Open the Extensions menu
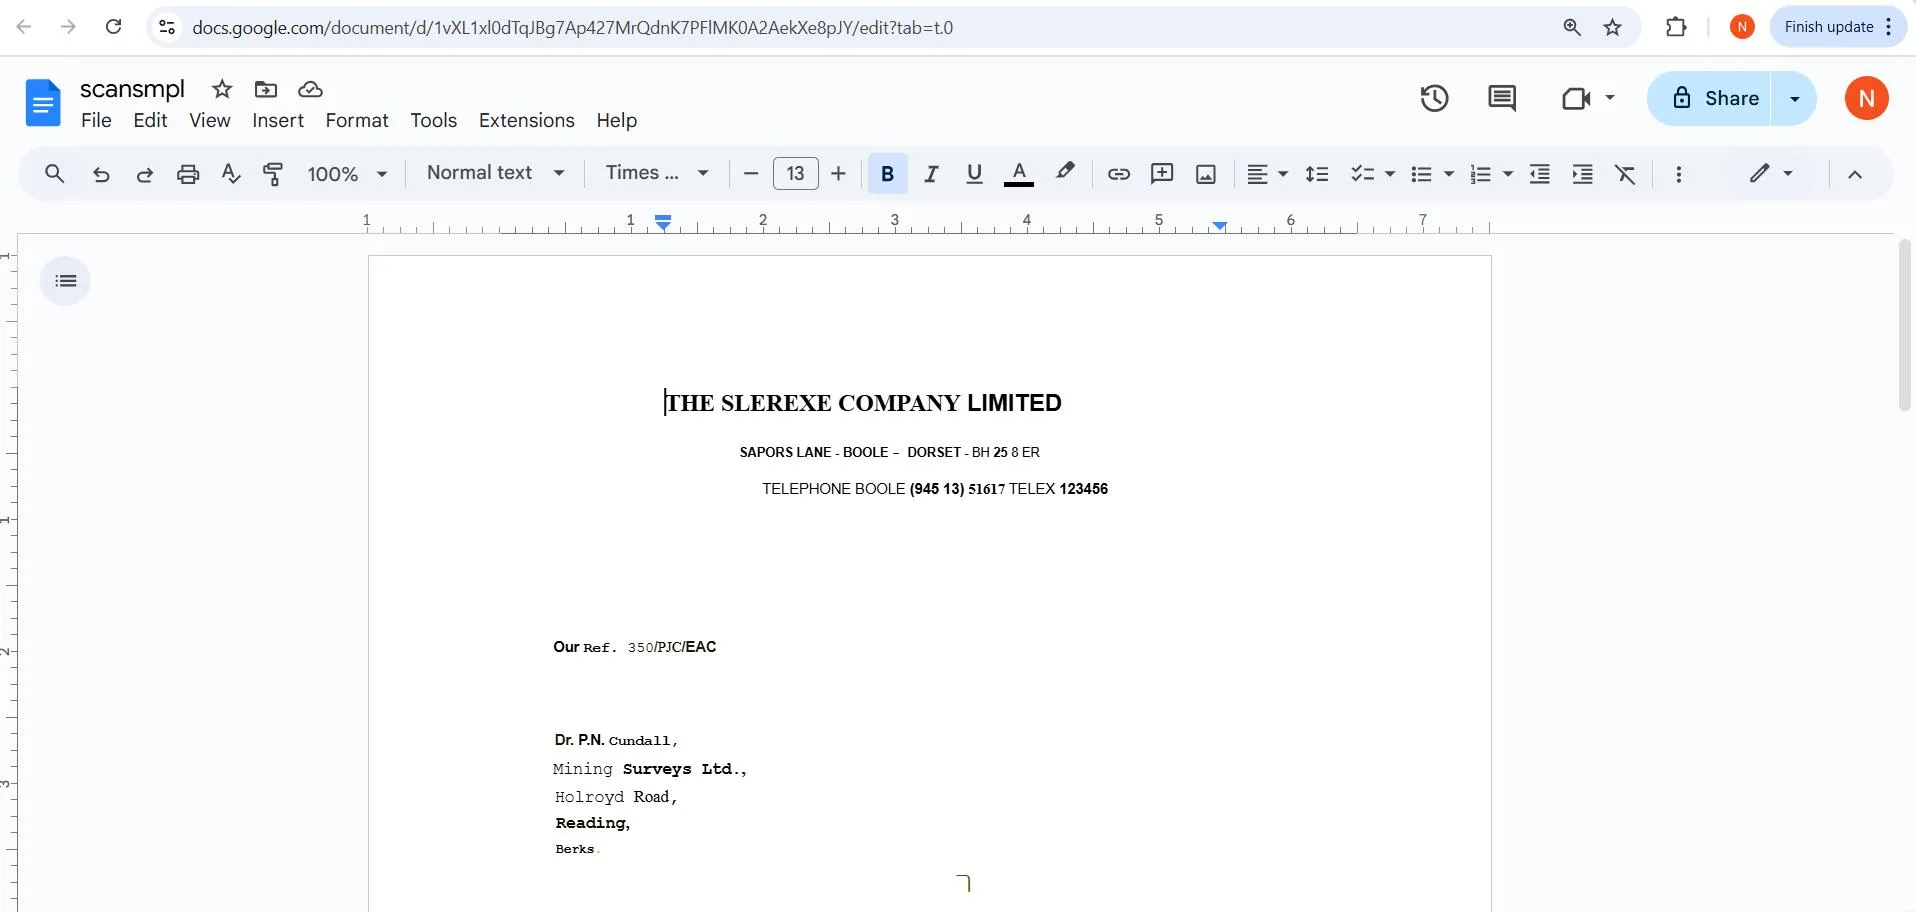This screenshot has width=1916, height=912. pyautogui.click(x=526, y=120)
